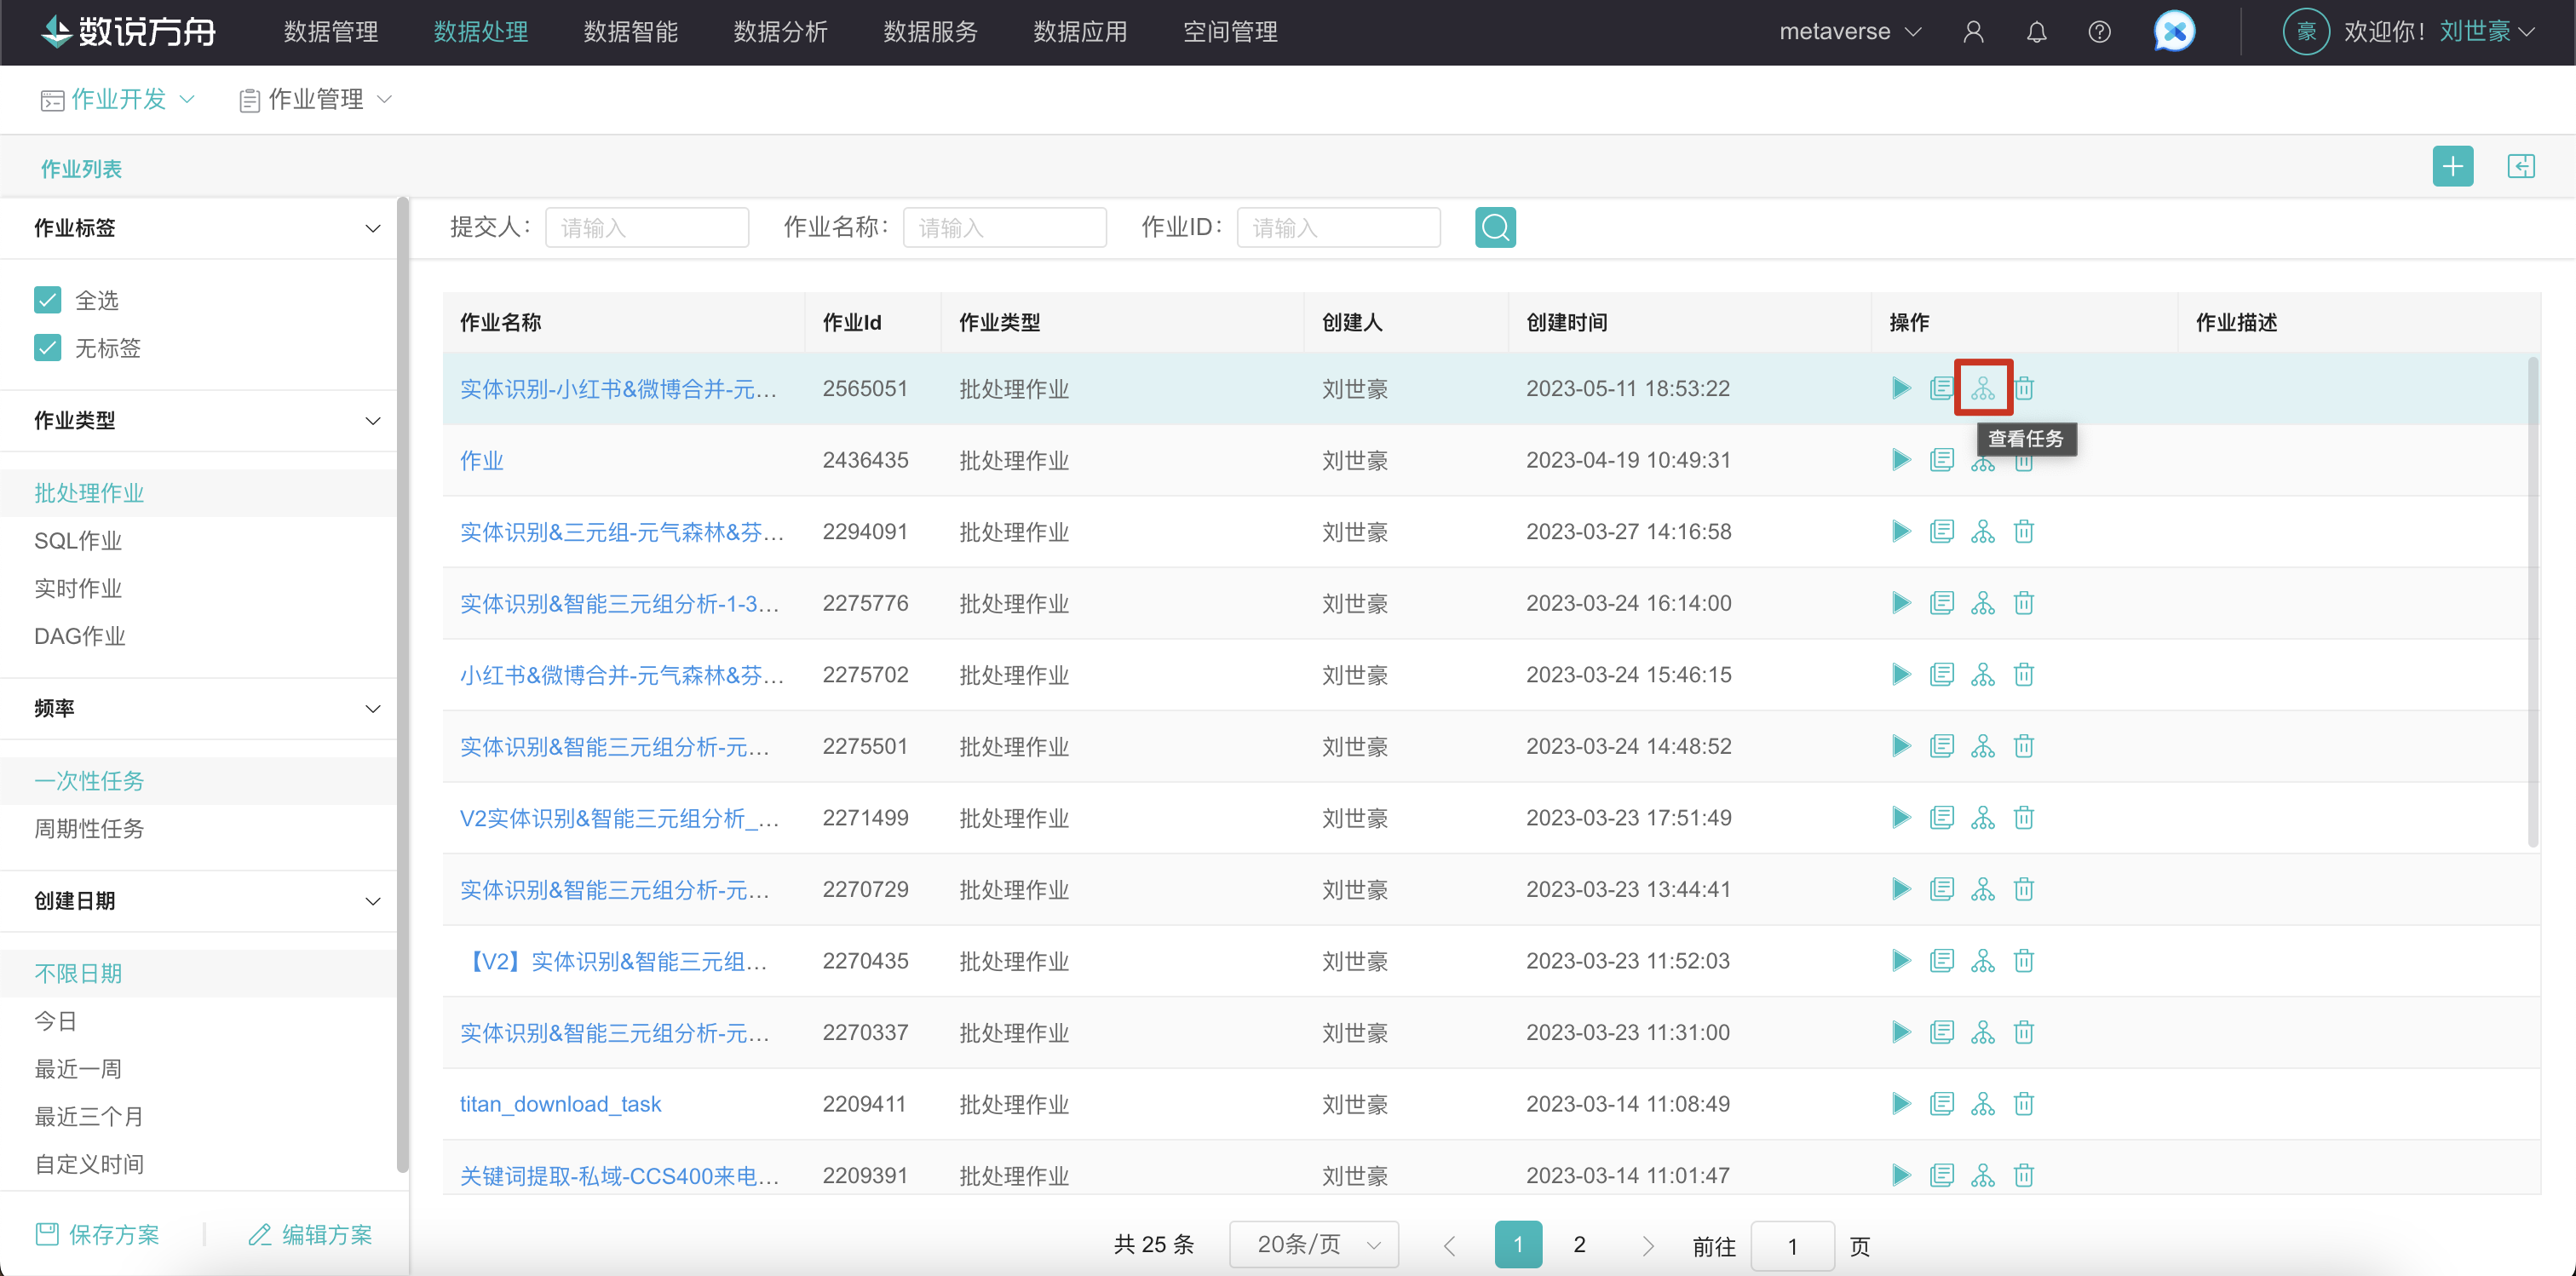
Task: Delete titan_download_task job
Action: click(2024, 1104)
